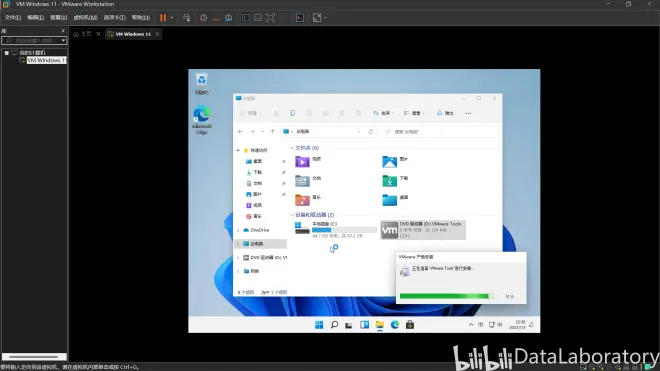Click the Explorer back arrow

pyautogui.click(x=240, y=132)
